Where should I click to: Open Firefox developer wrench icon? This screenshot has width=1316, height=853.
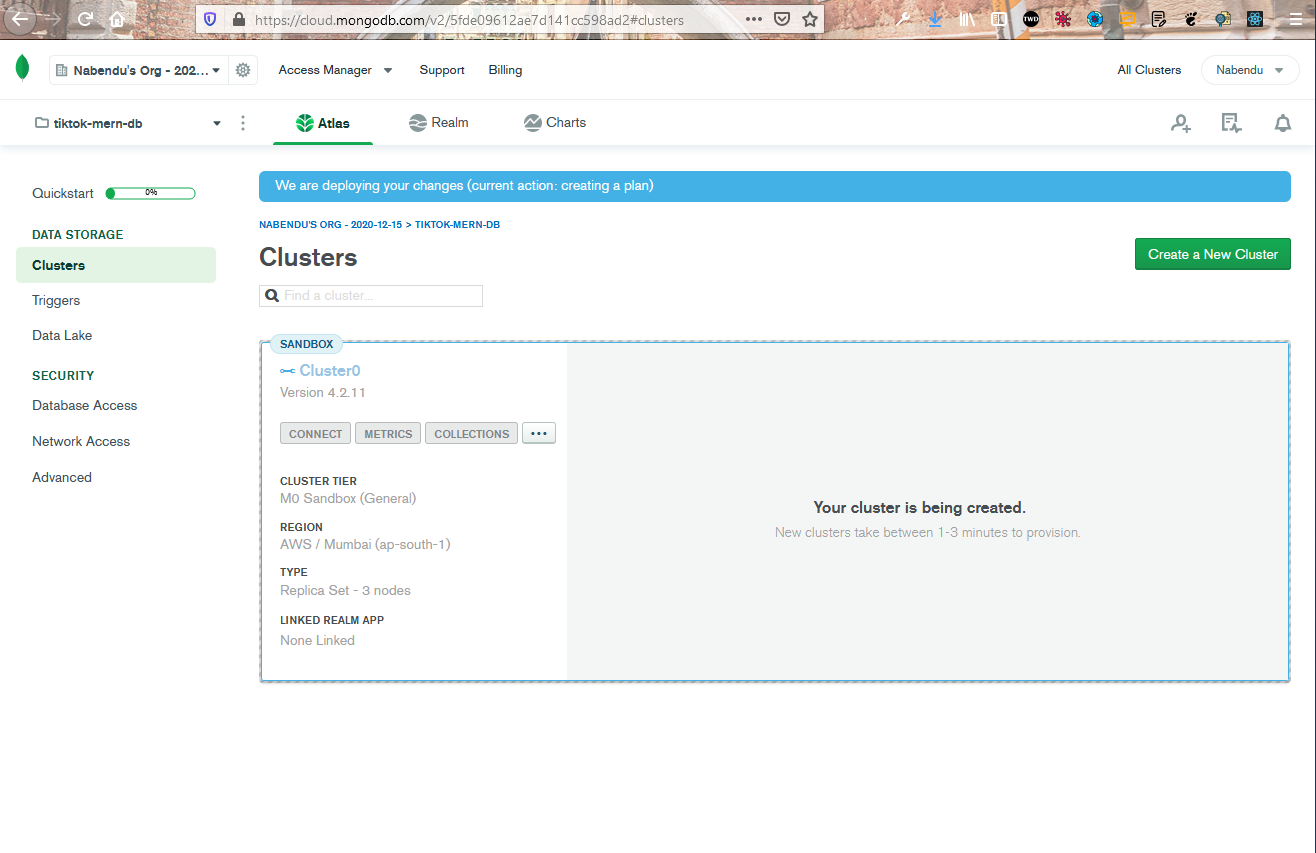click(903, 19)
